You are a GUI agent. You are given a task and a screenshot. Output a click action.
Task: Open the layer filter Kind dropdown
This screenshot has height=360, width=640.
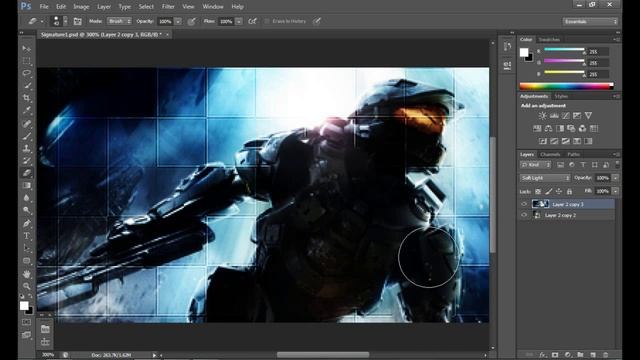pyautogui.click(x=535, y=165)
